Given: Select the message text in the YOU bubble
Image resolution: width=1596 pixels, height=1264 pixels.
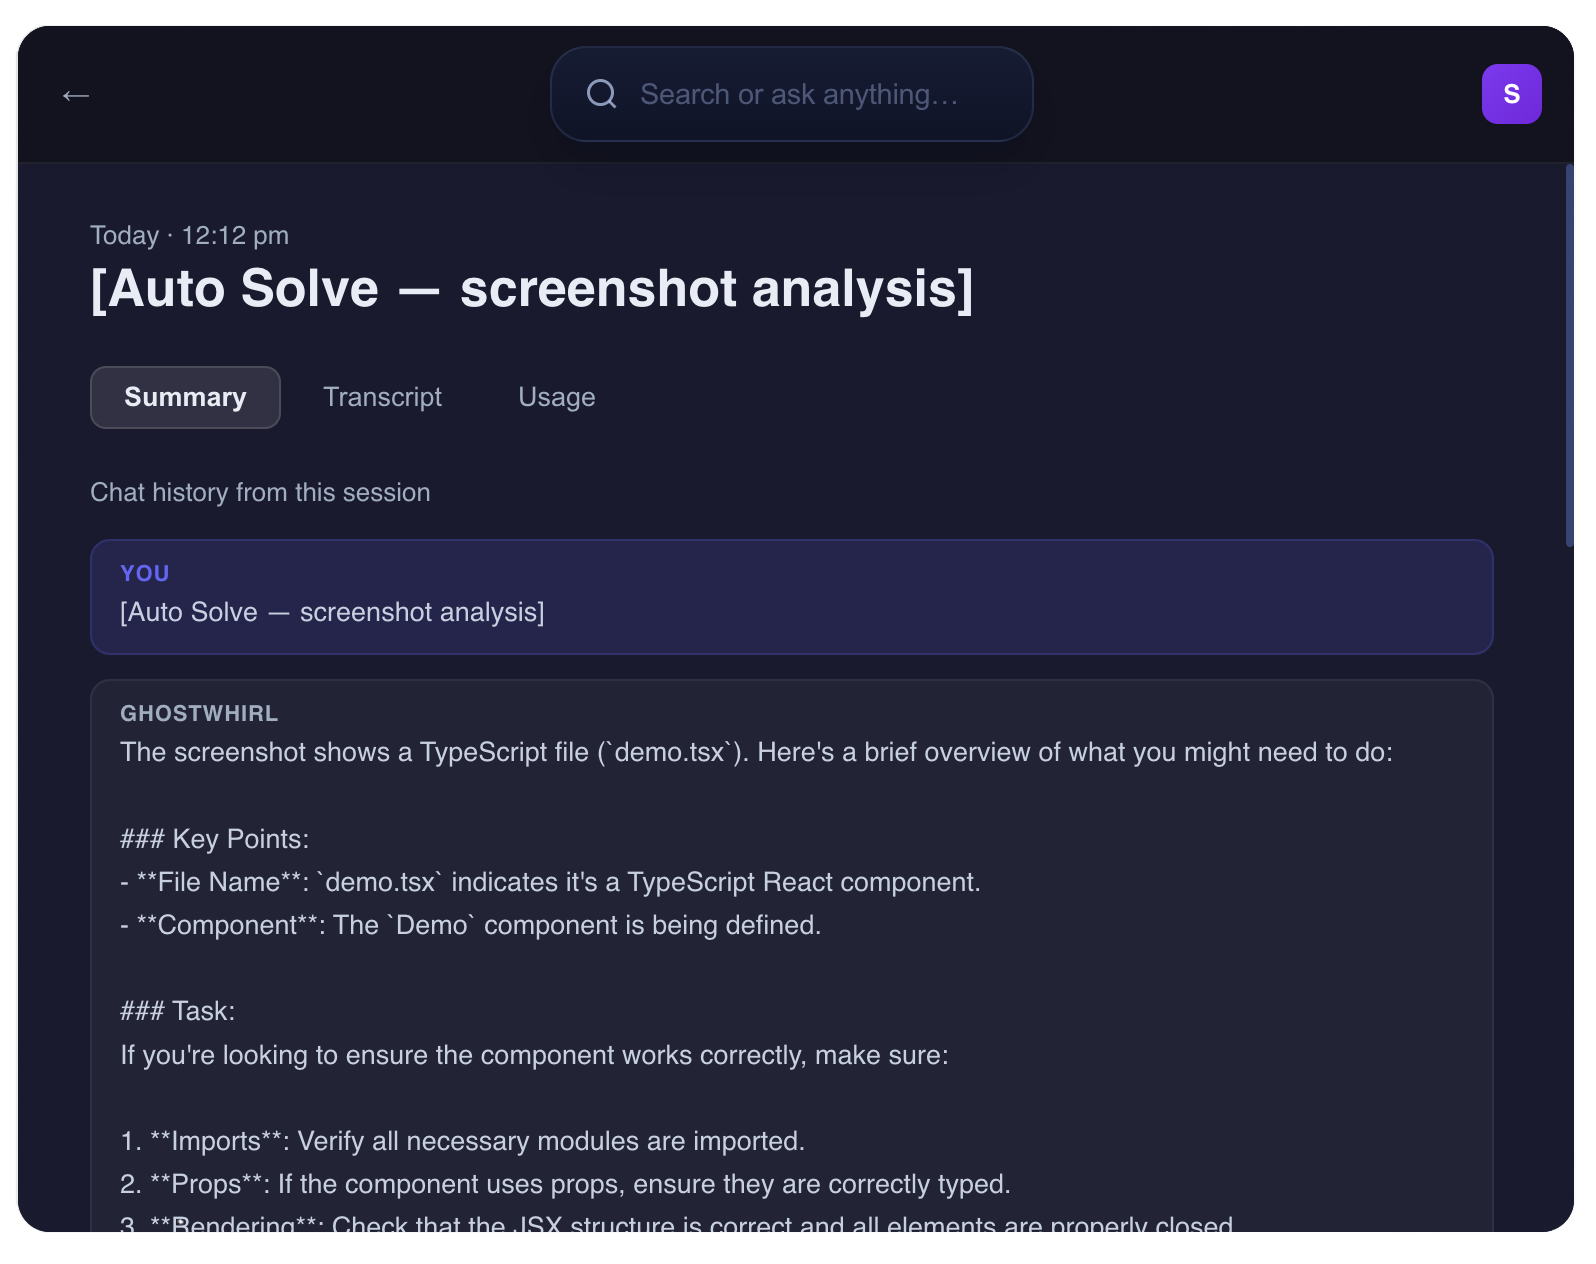Looking at the screenshot, I should pos(332,612).
